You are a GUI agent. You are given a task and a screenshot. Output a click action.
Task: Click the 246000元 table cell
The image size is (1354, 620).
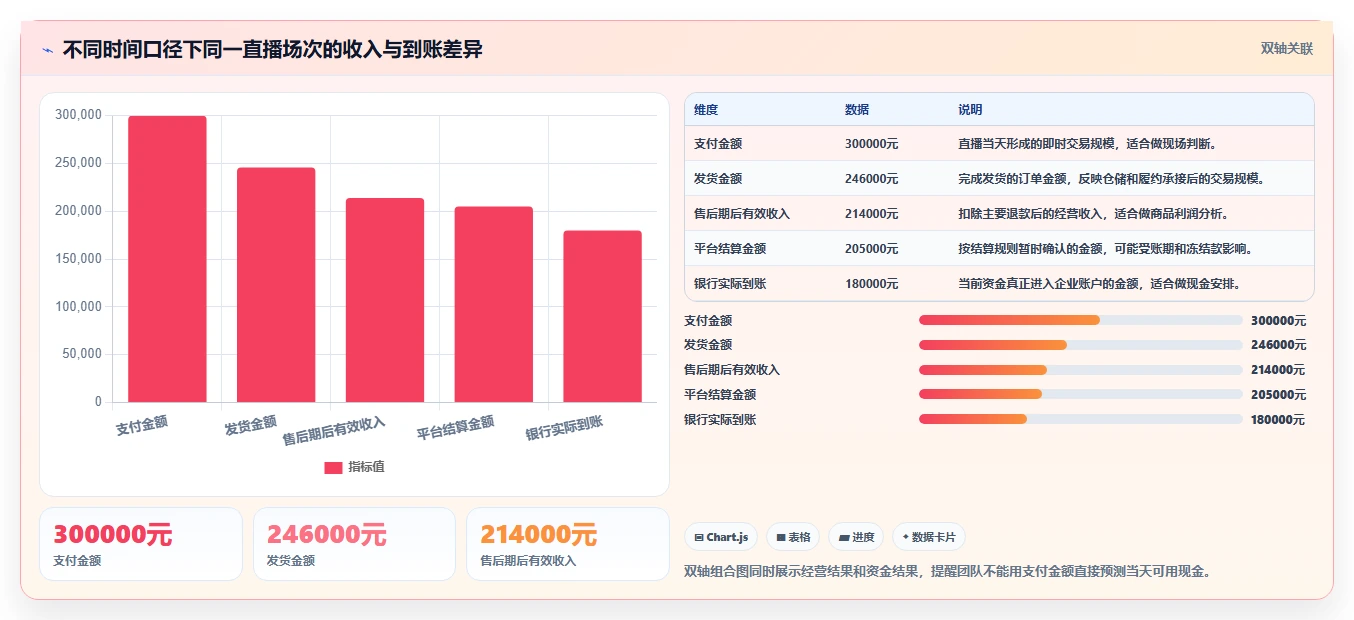(x=872, y=179)
